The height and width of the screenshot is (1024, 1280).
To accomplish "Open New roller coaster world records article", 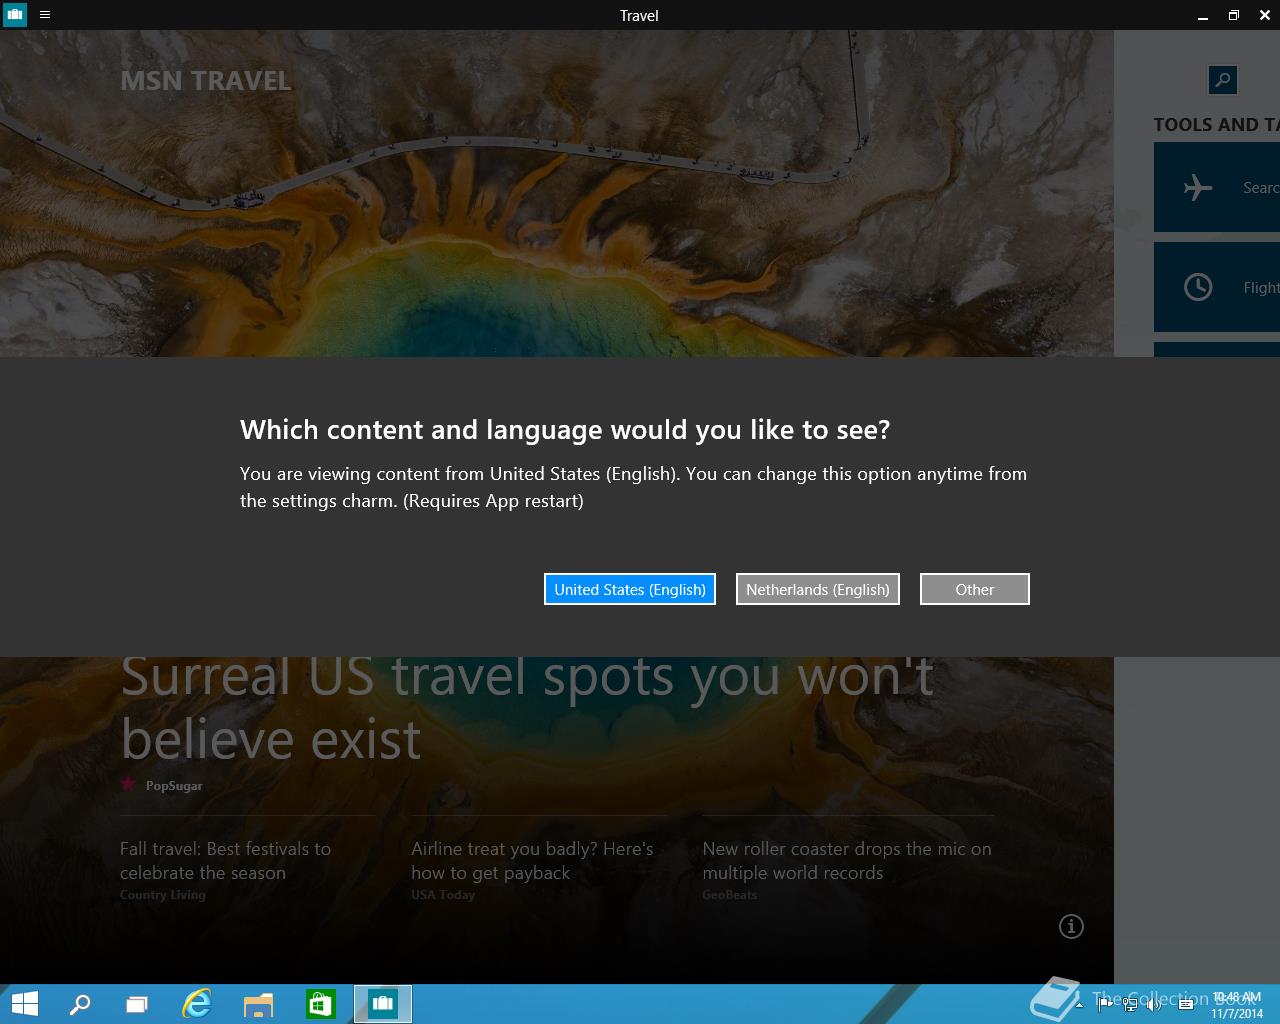I will coord(847,860).
